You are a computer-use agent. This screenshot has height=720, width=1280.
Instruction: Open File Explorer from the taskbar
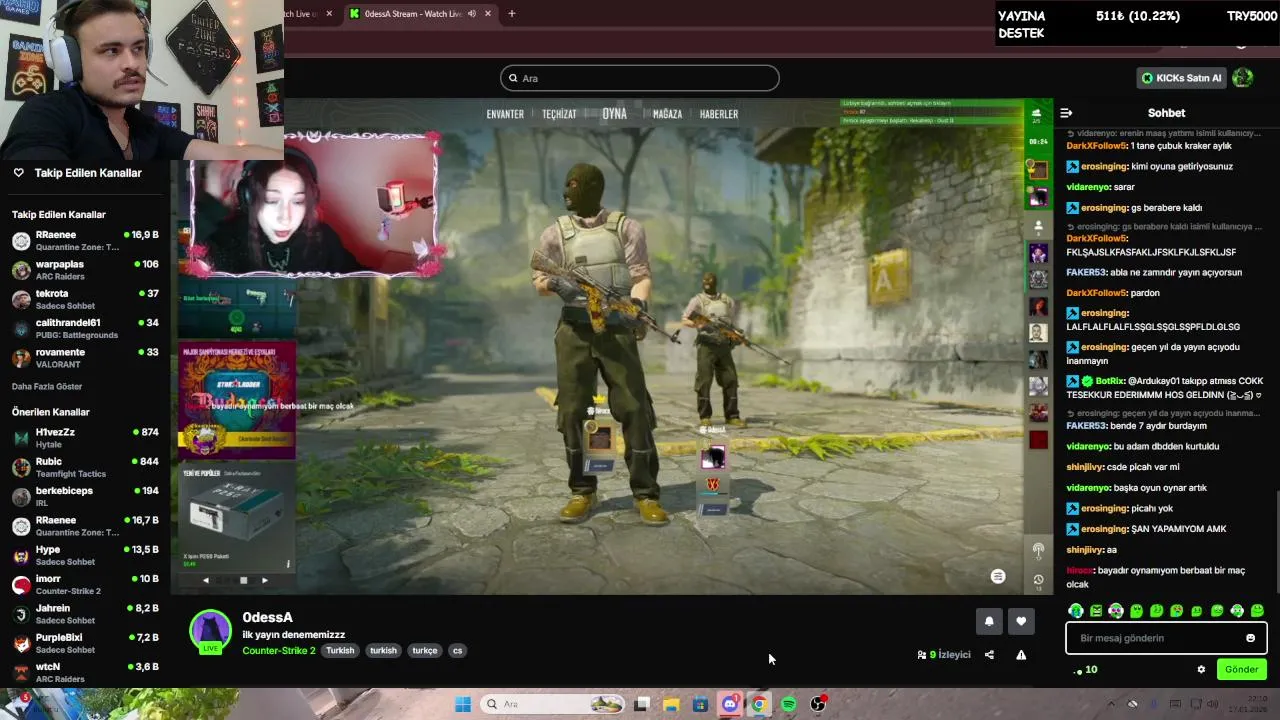[671, 704]
